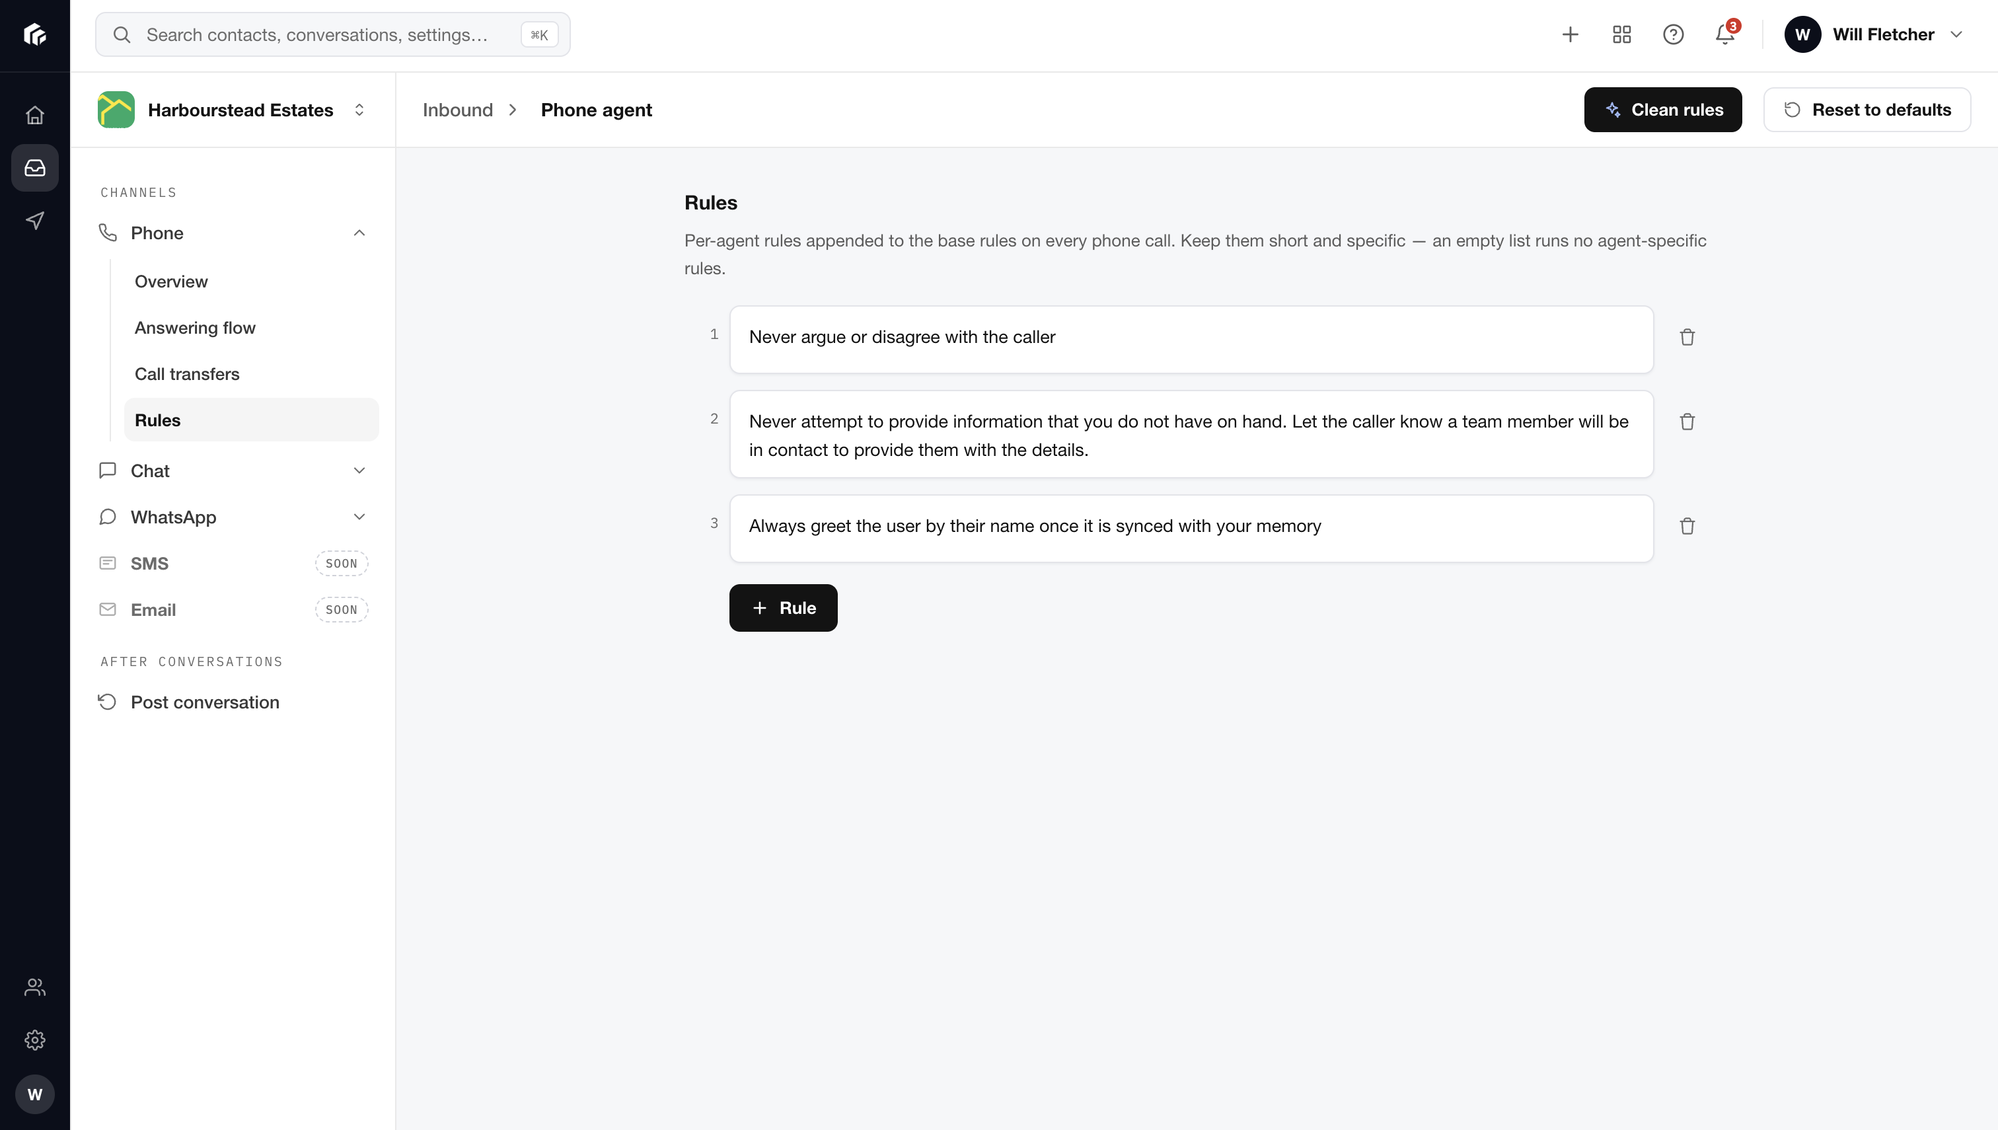This screenshot has width=1998, height=1130.
Task: Click the Phone agent breadcrumb
Action: 596,110
